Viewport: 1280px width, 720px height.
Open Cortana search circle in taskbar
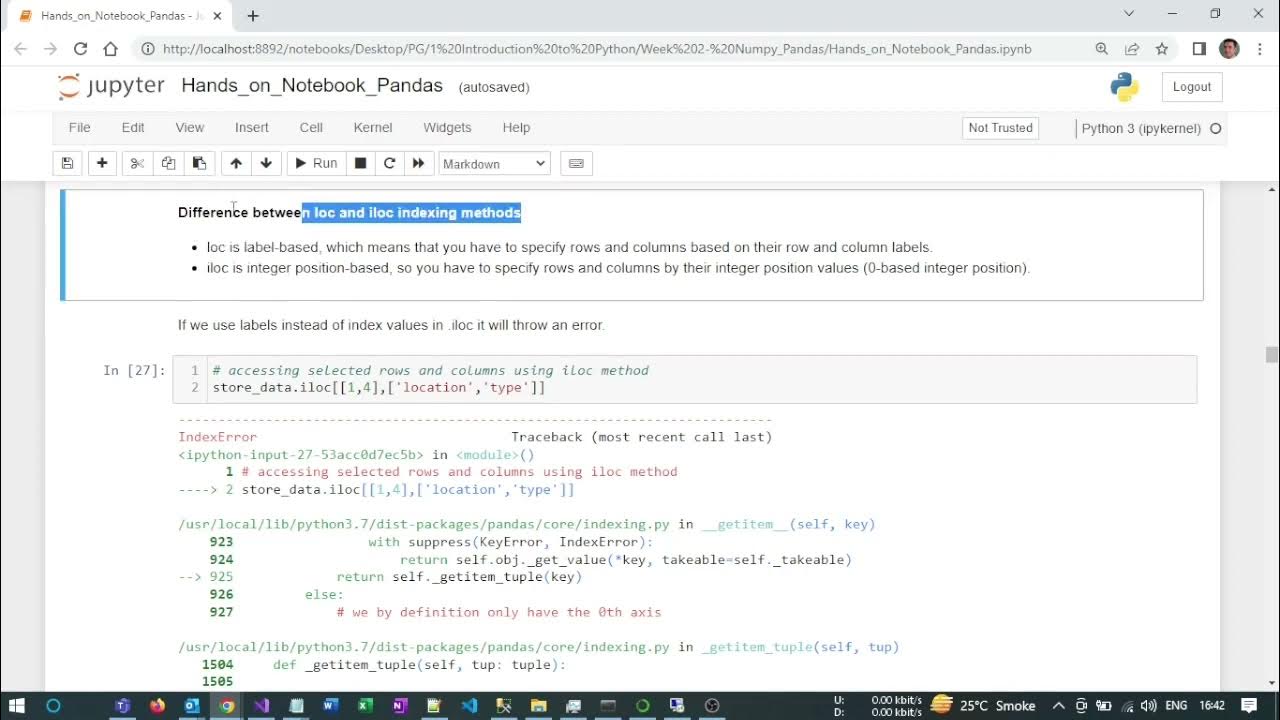click(53, 705)
